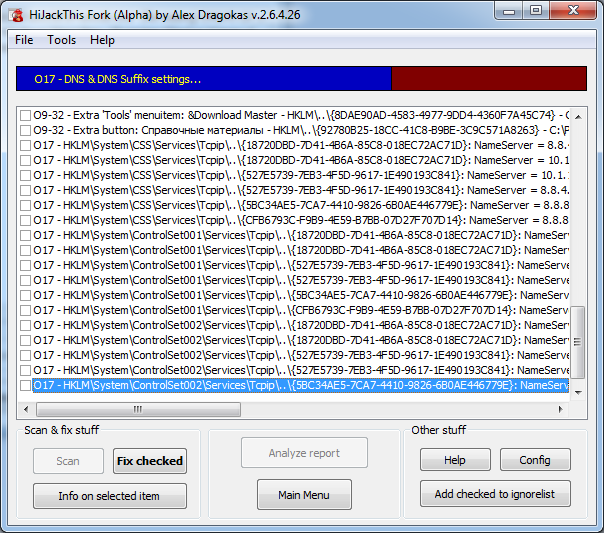Click the HiJackThis app icon in title bar

pos(16,12)
